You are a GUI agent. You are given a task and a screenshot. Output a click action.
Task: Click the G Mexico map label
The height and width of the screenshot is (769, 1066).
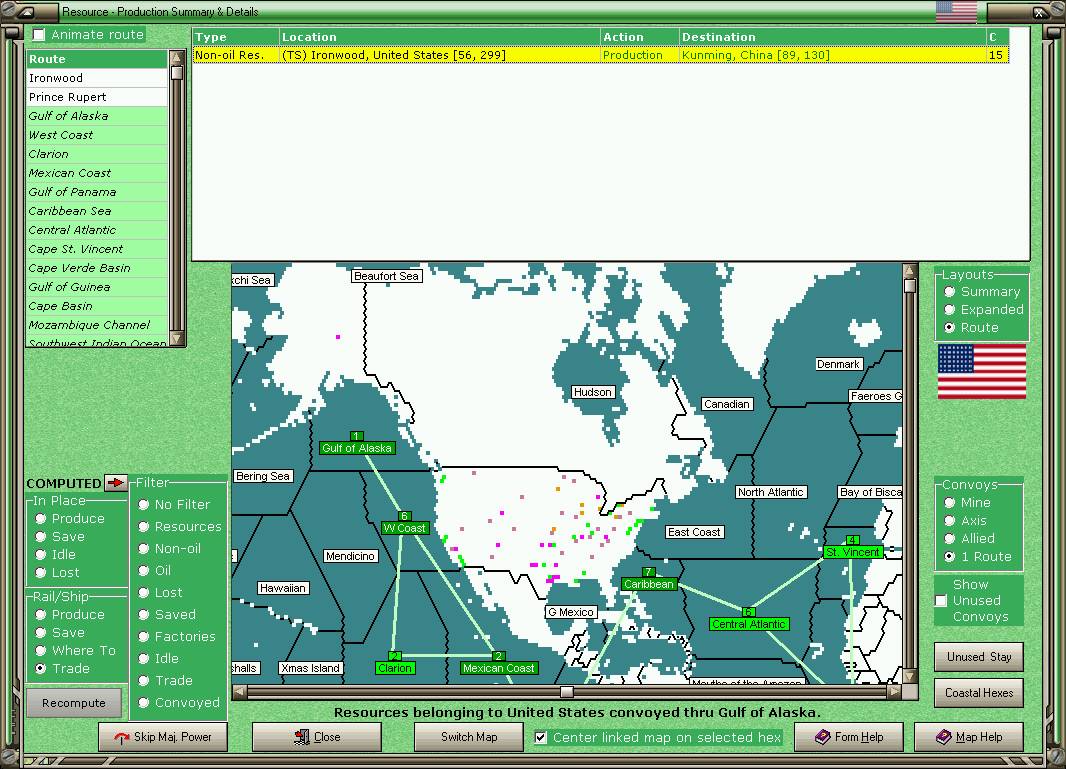tap(572, 612)
